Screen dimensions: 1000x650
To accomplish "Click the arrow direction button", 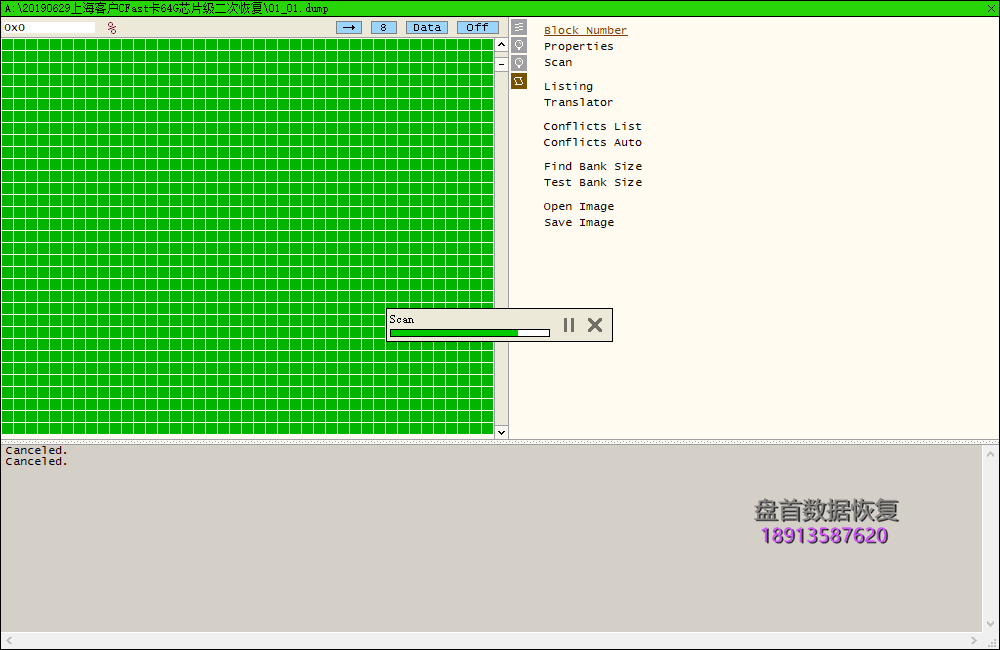I will (349, 27).
